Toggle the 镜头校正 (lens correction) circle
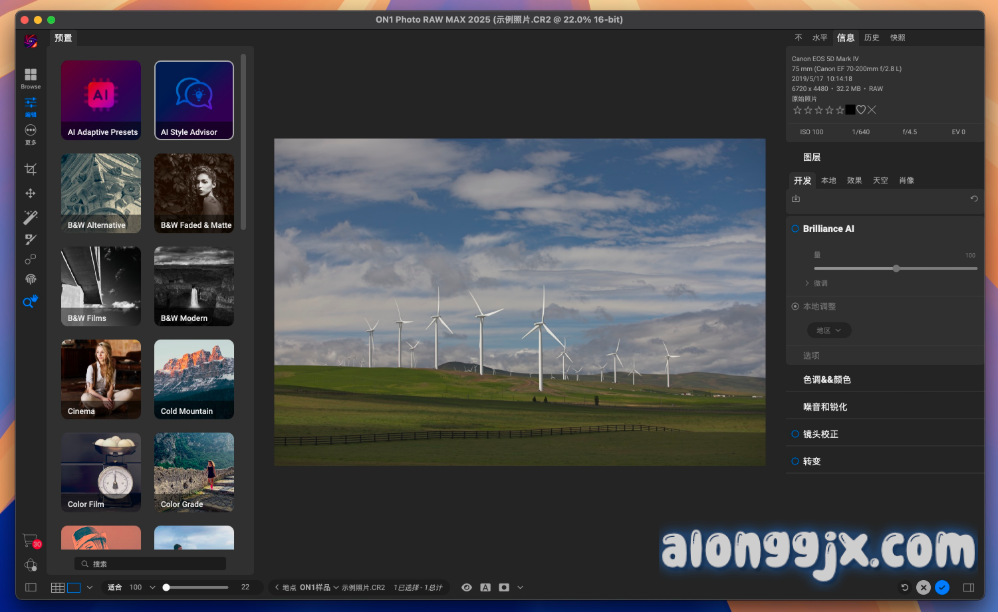Viewport: 998px width, 612px height. [x=796, y=434]
